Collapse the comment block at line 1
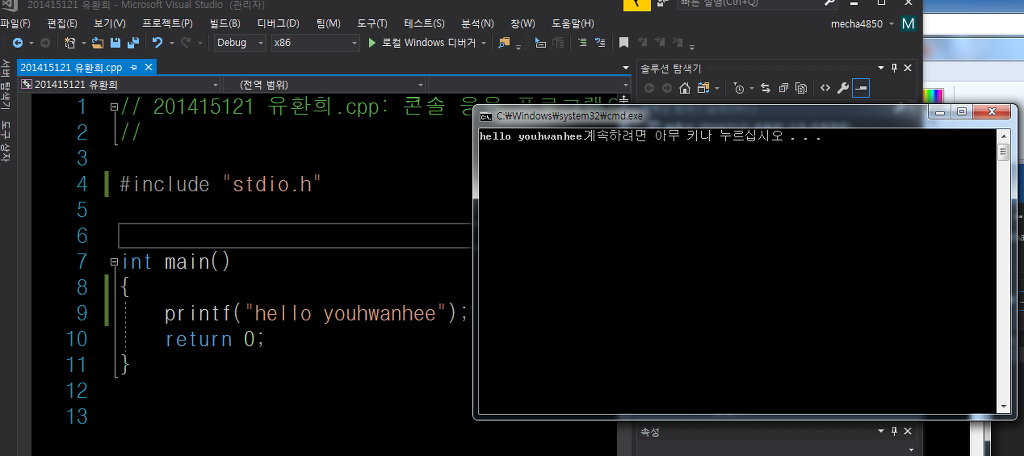This screenshot has height=456, width=1024. [114, 106]
